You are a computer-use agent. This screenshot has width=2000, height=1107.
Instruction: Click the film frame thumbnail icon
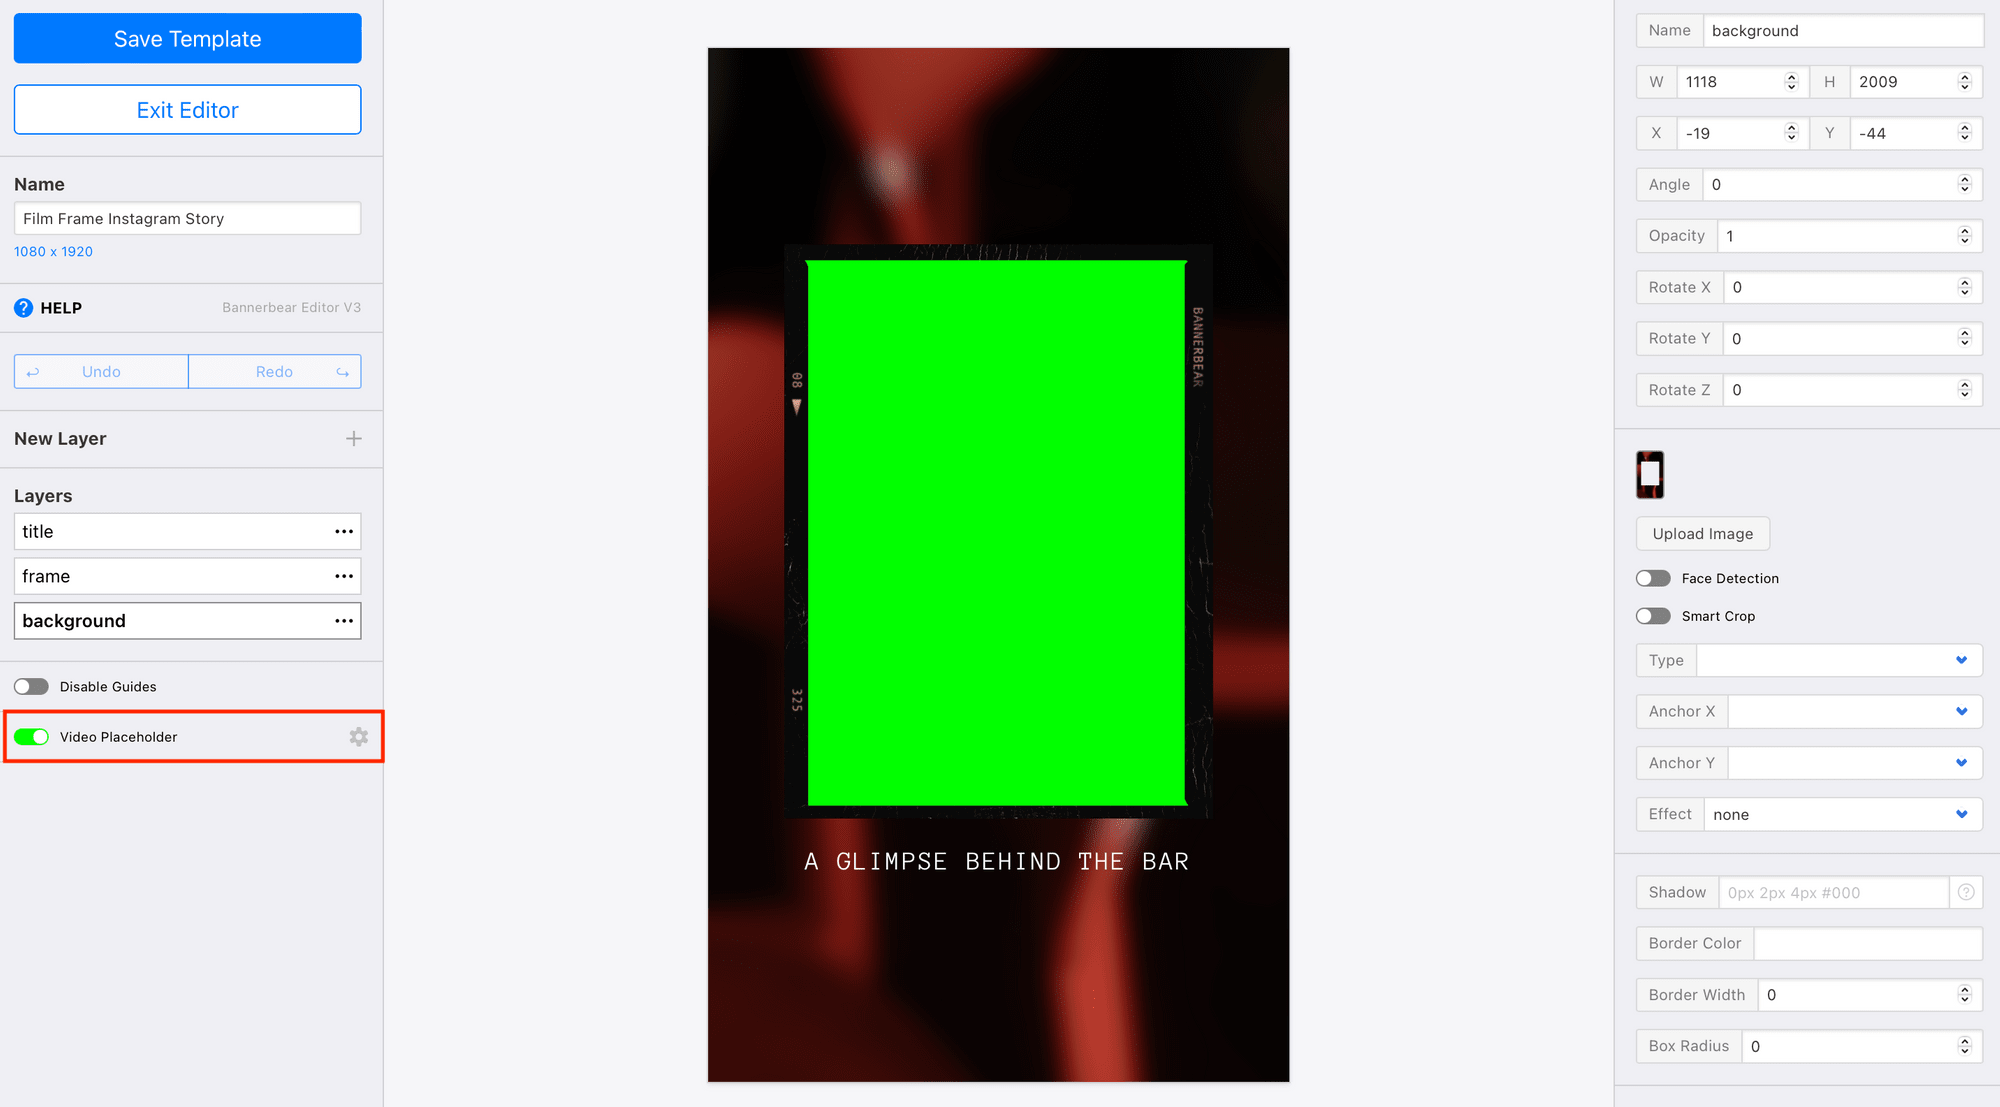pyautogui.click(x=1650, y=474)
